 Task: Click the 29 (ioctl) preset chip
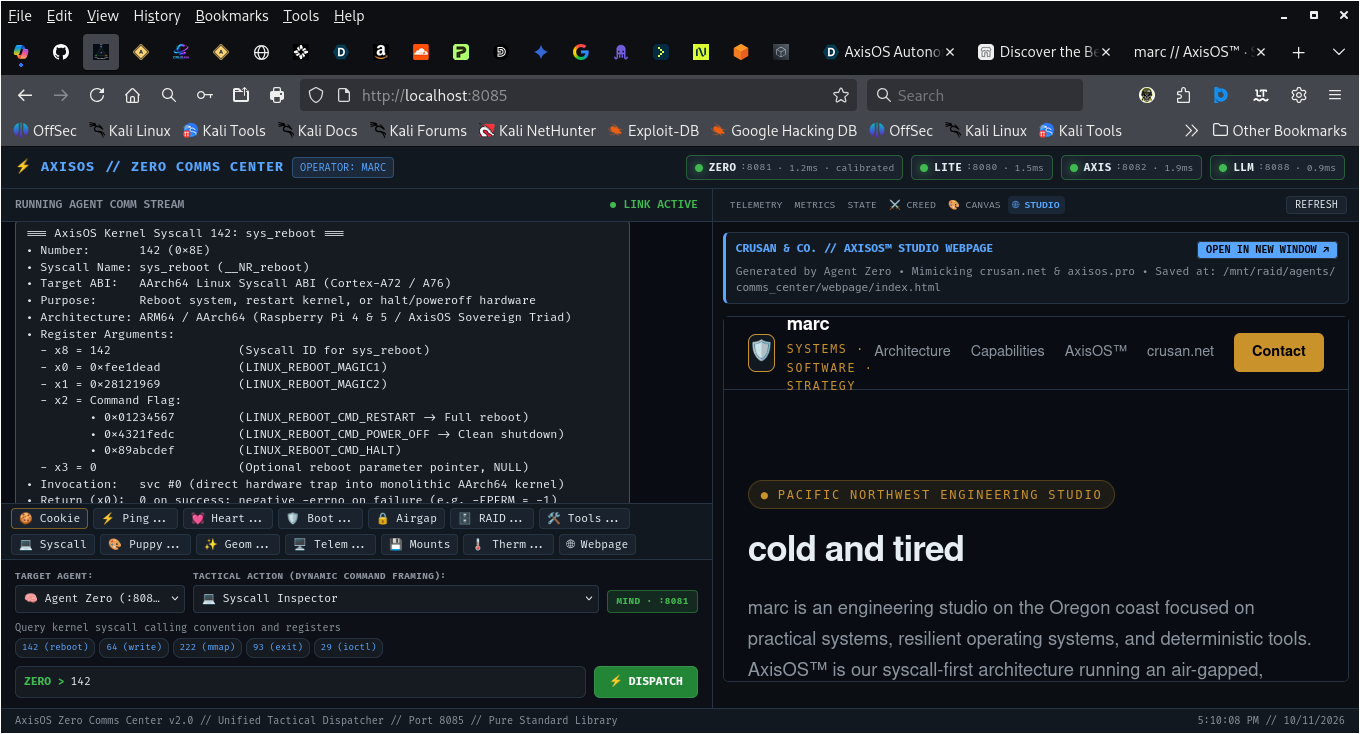coord(348,647)
